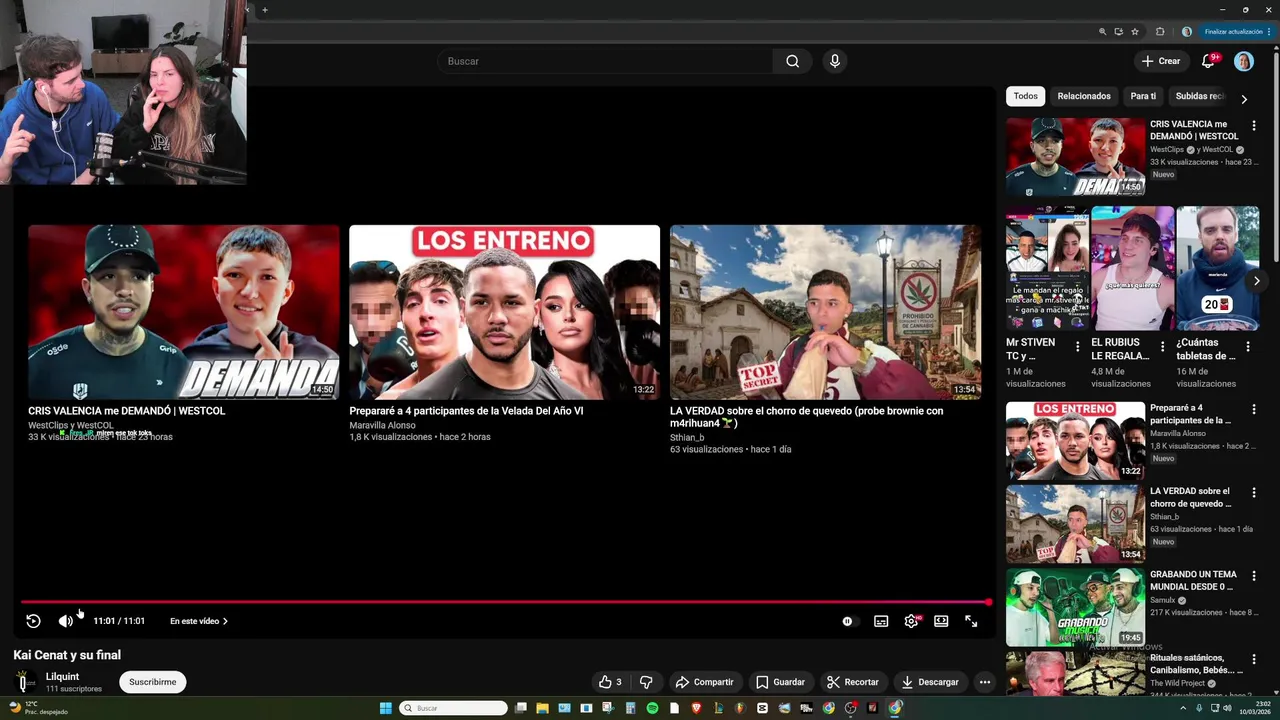Open options for EL RUBIUS short
The image size is (1280, 720).
click(x=1162, y=346)
